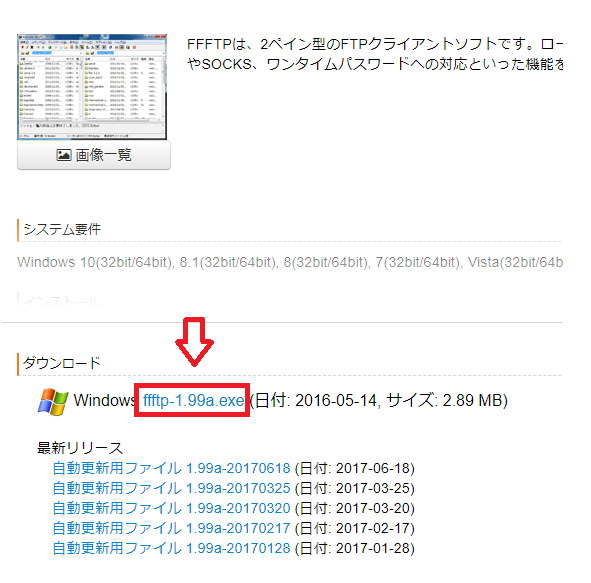Image resolution: width=591 pixels, height=583 pixels.
Task: Click the システム要件 heading
Action: (x=62, y=229)
